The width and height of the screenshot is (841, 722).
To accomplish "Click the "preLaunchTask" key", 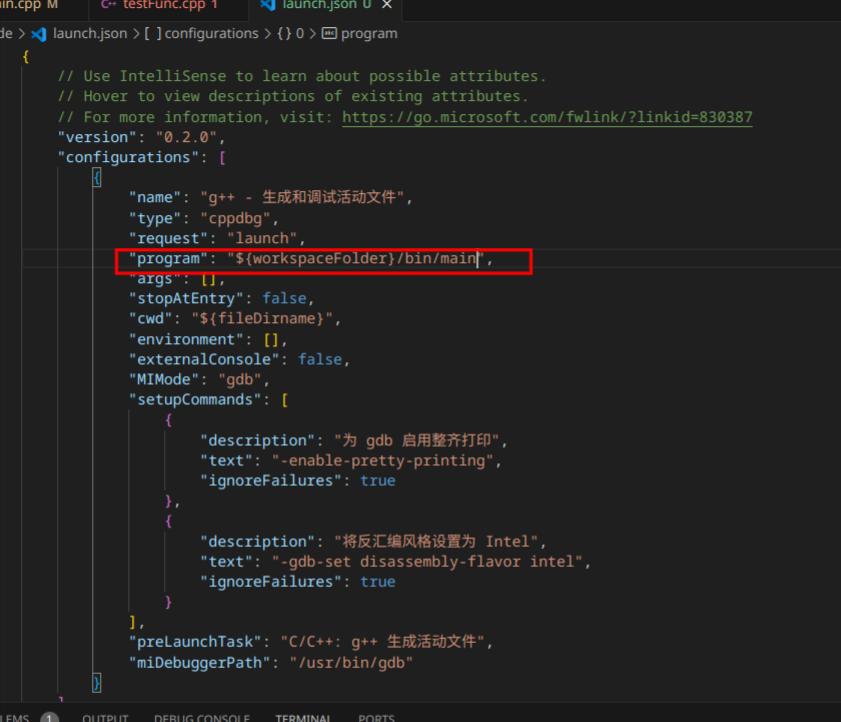I will [195, 642].
